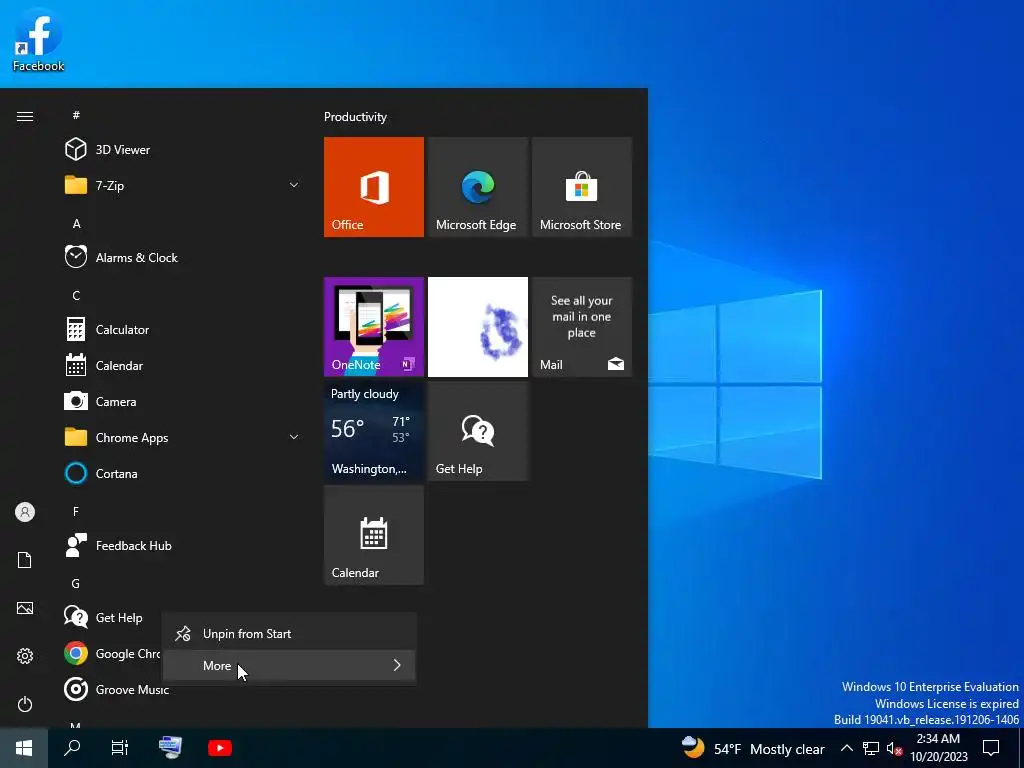
Task: Expand the 7-Zip folder chevron
Action: pos(294,185)
